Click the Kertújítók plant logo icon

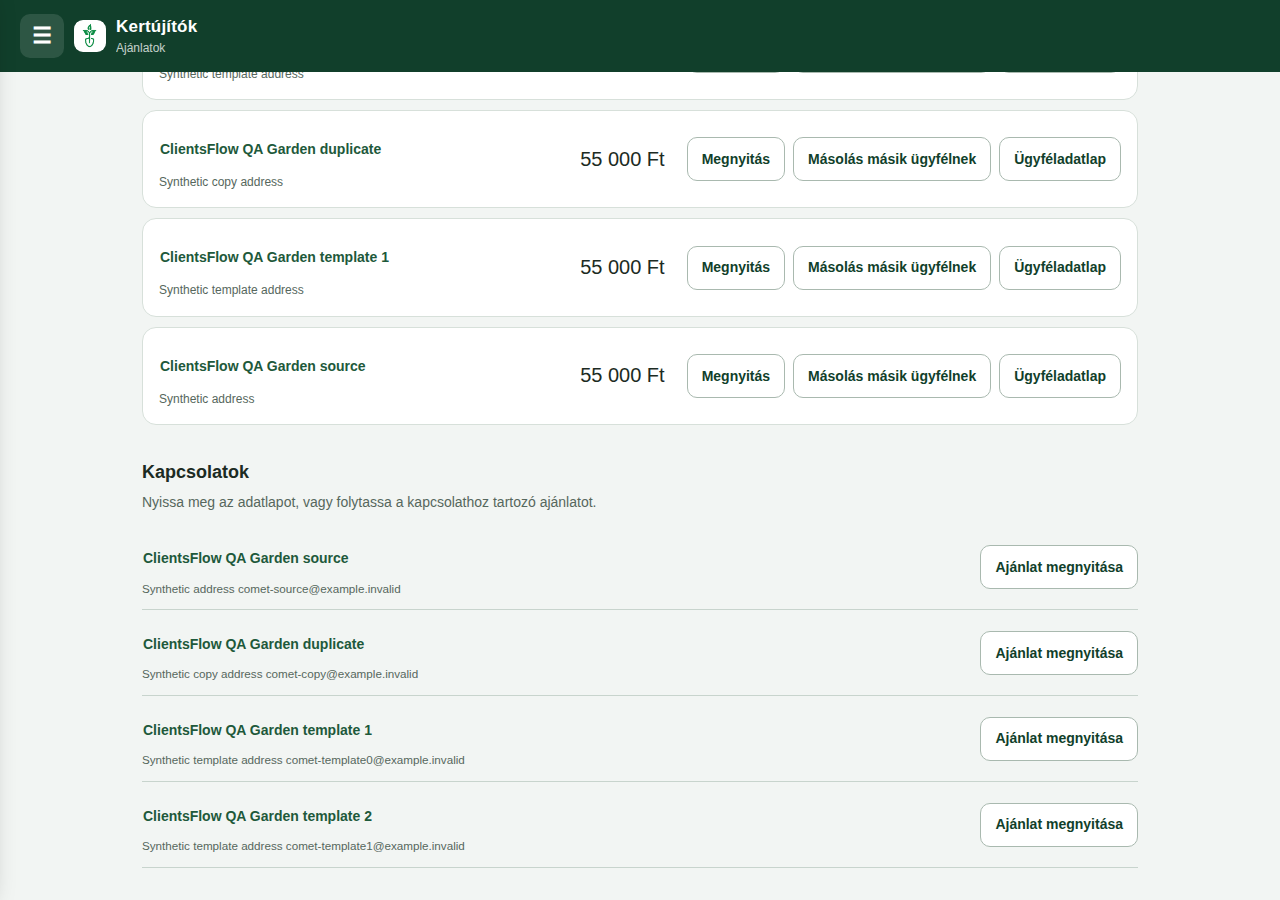90,36
